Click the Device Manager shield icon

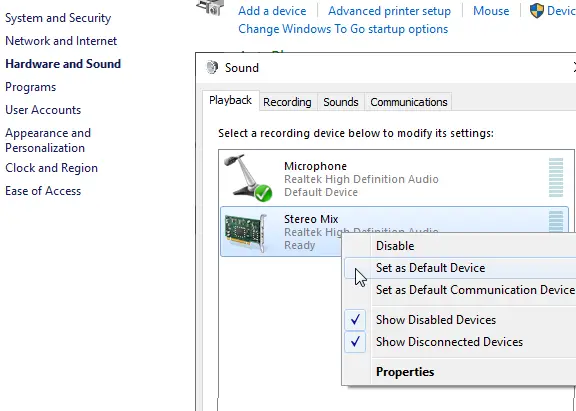pos(536,11)
